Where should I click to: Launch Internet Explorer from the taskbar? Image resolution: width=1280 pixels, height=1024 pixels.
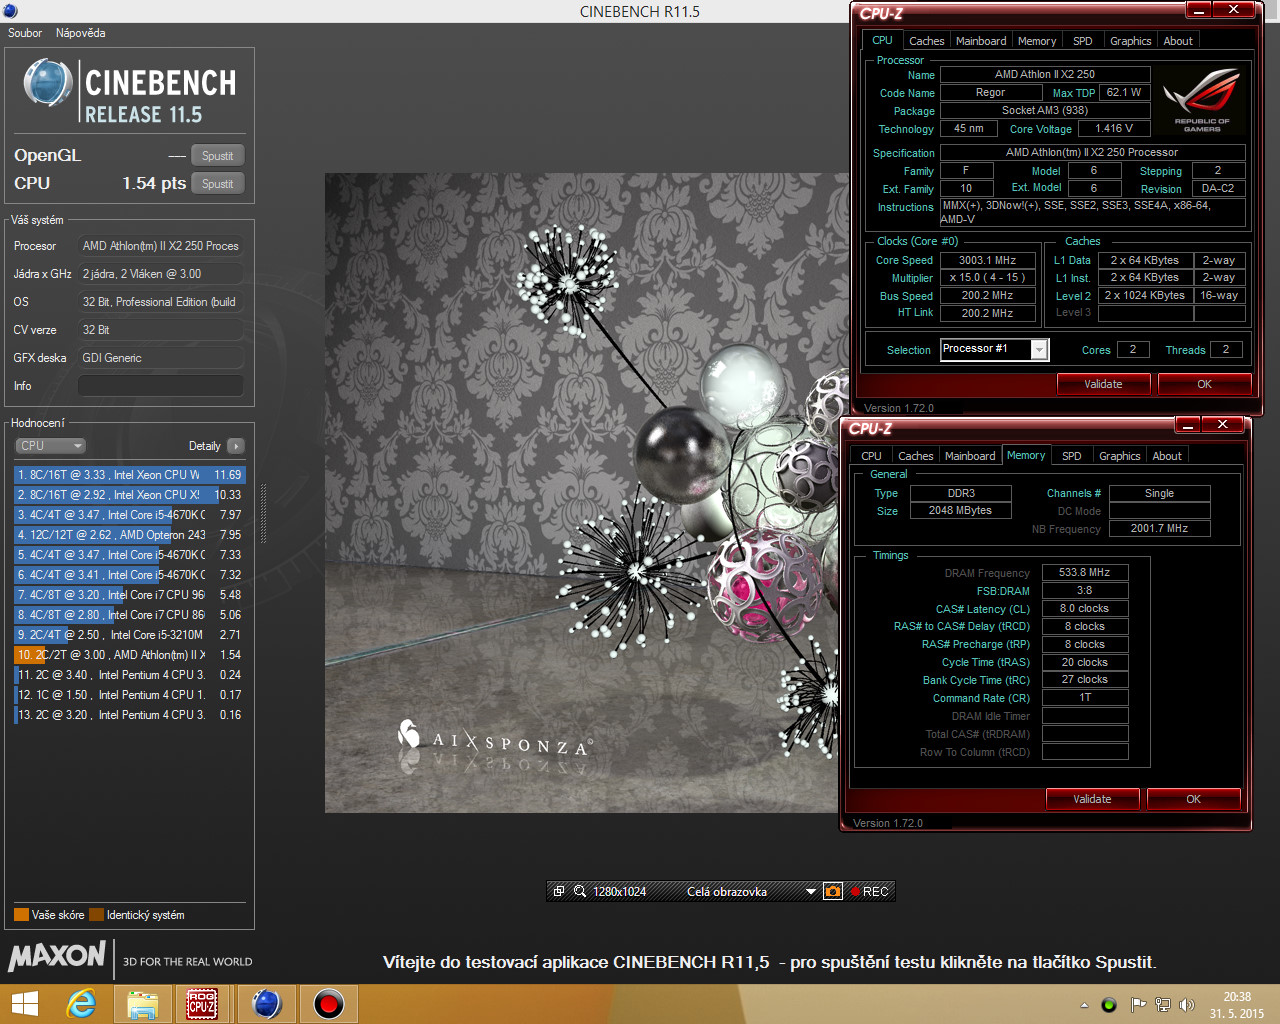coord(81,1004)
